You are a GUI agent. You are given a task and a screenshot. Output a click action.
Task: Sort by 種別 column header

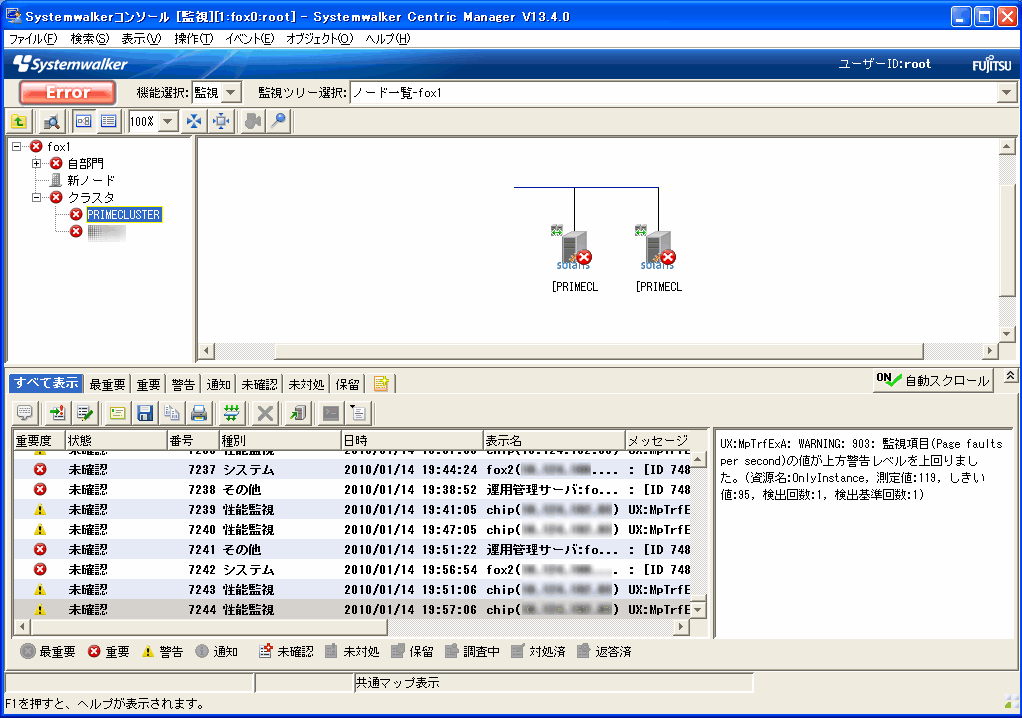280,441
